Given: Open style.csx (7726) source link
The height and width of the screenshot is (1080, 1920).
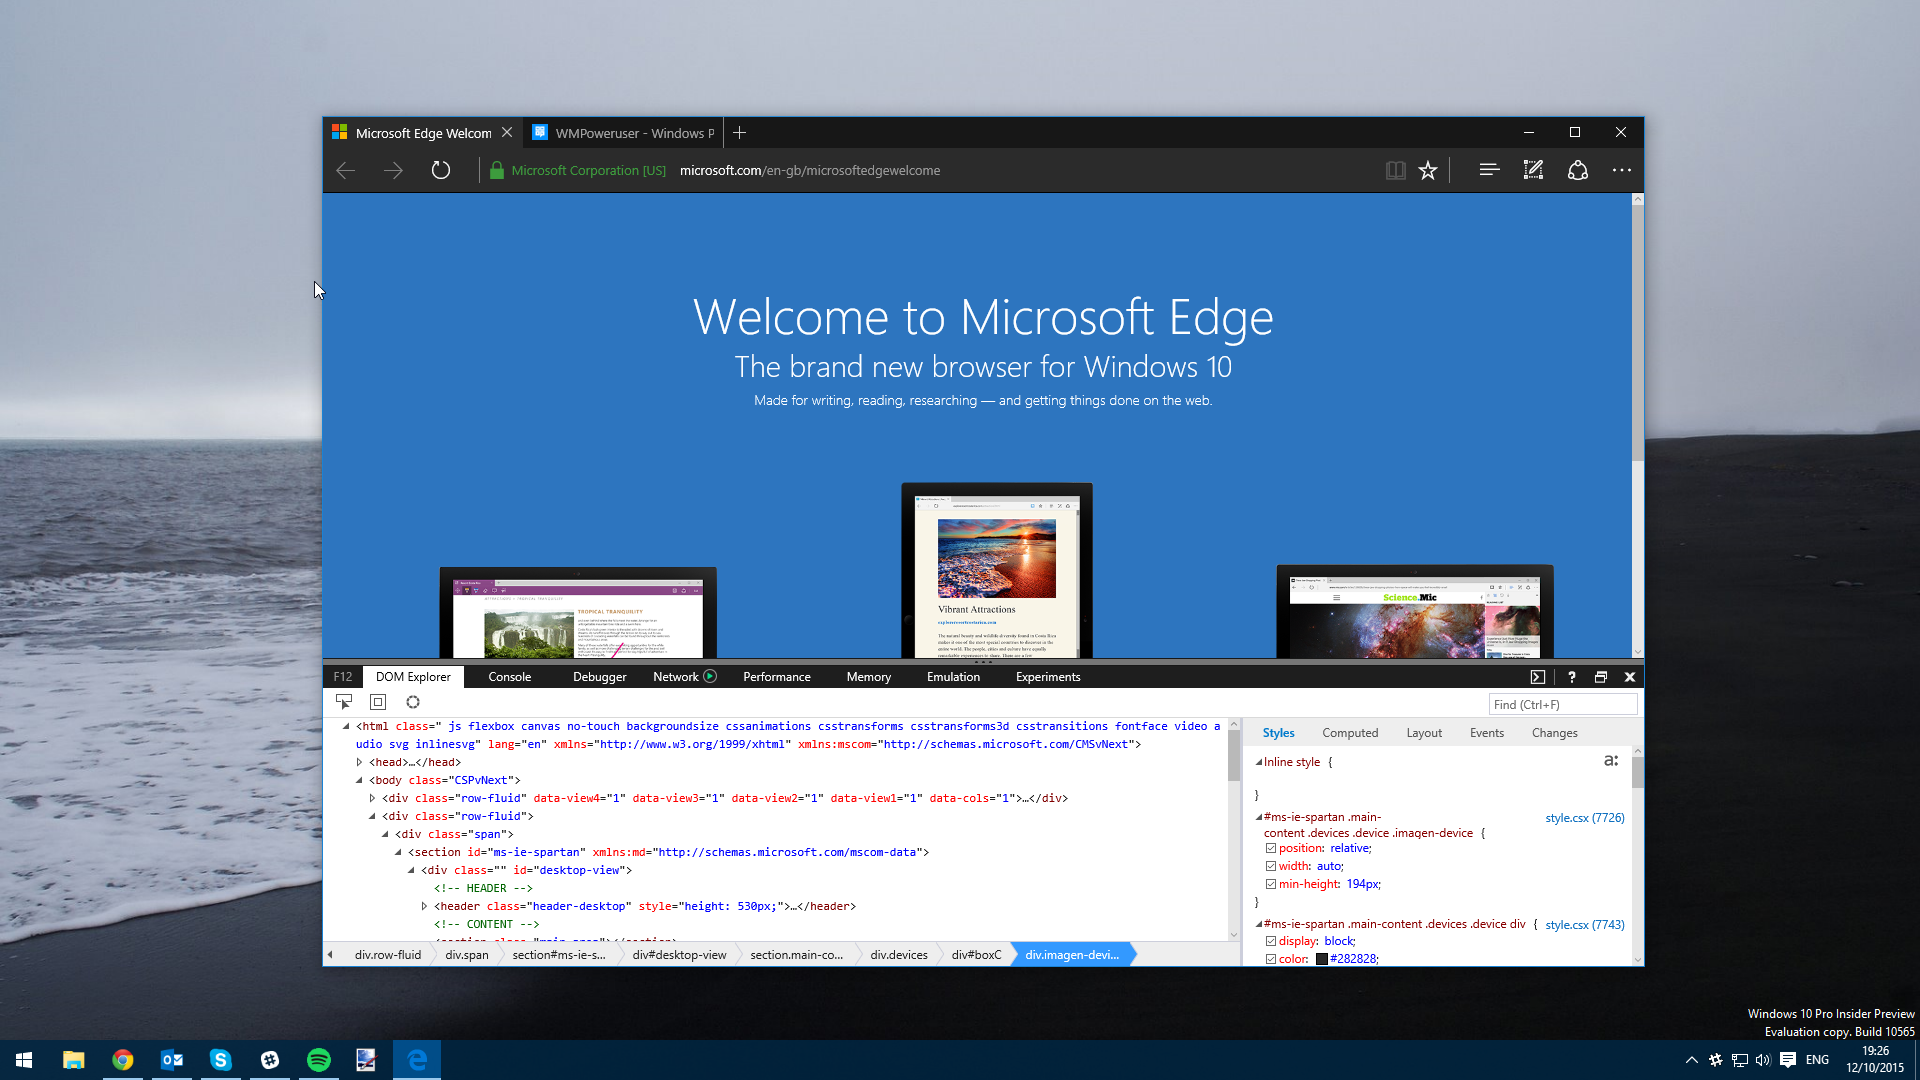Looking at the screenshot, I should coord(1584,818).
